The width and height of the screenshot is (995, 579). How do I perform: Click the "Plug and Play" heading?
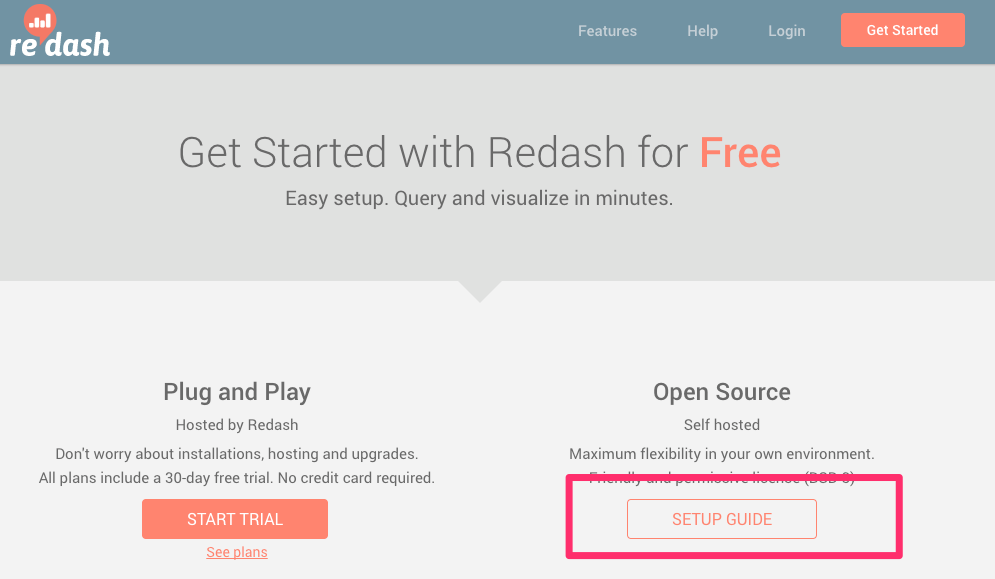coord(237,392)
